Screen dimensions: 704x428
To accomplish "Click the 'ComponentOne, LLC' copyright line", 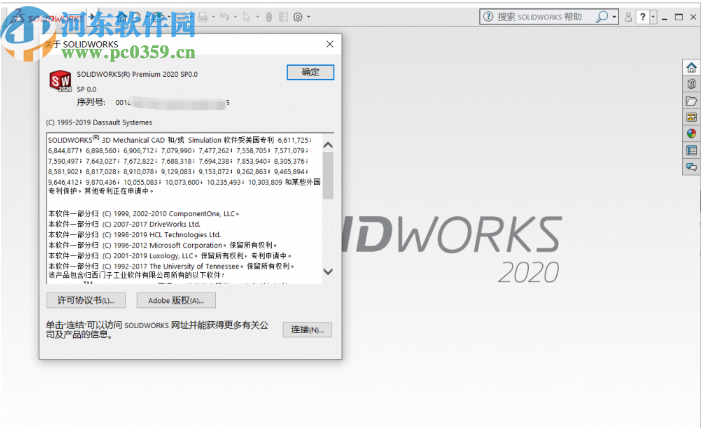I will tap(144, 214).
